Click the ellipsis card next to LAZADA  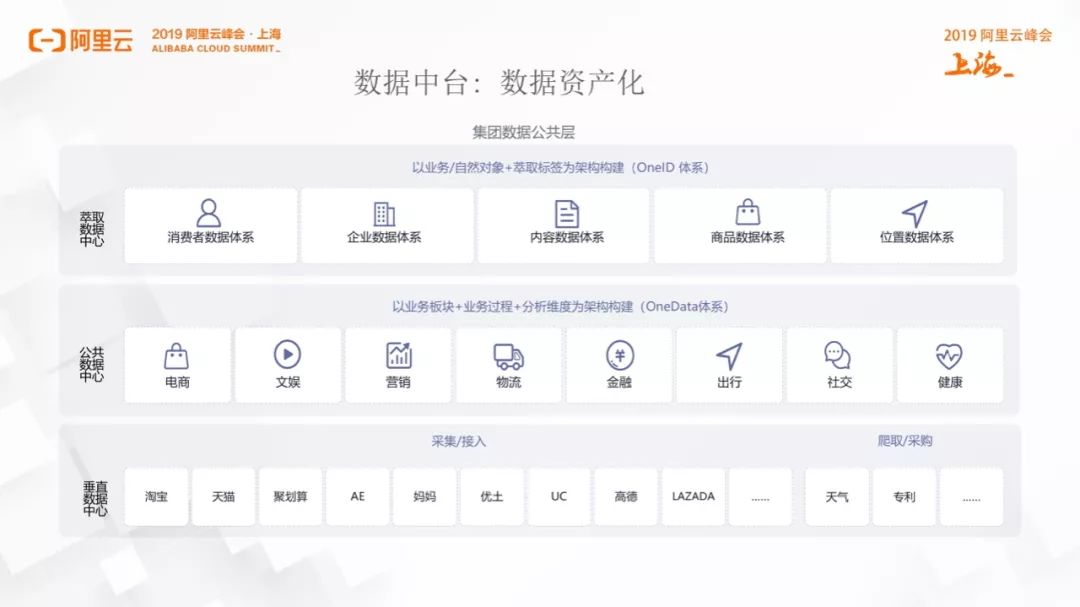pyautogui.click(x=760, y=496)
